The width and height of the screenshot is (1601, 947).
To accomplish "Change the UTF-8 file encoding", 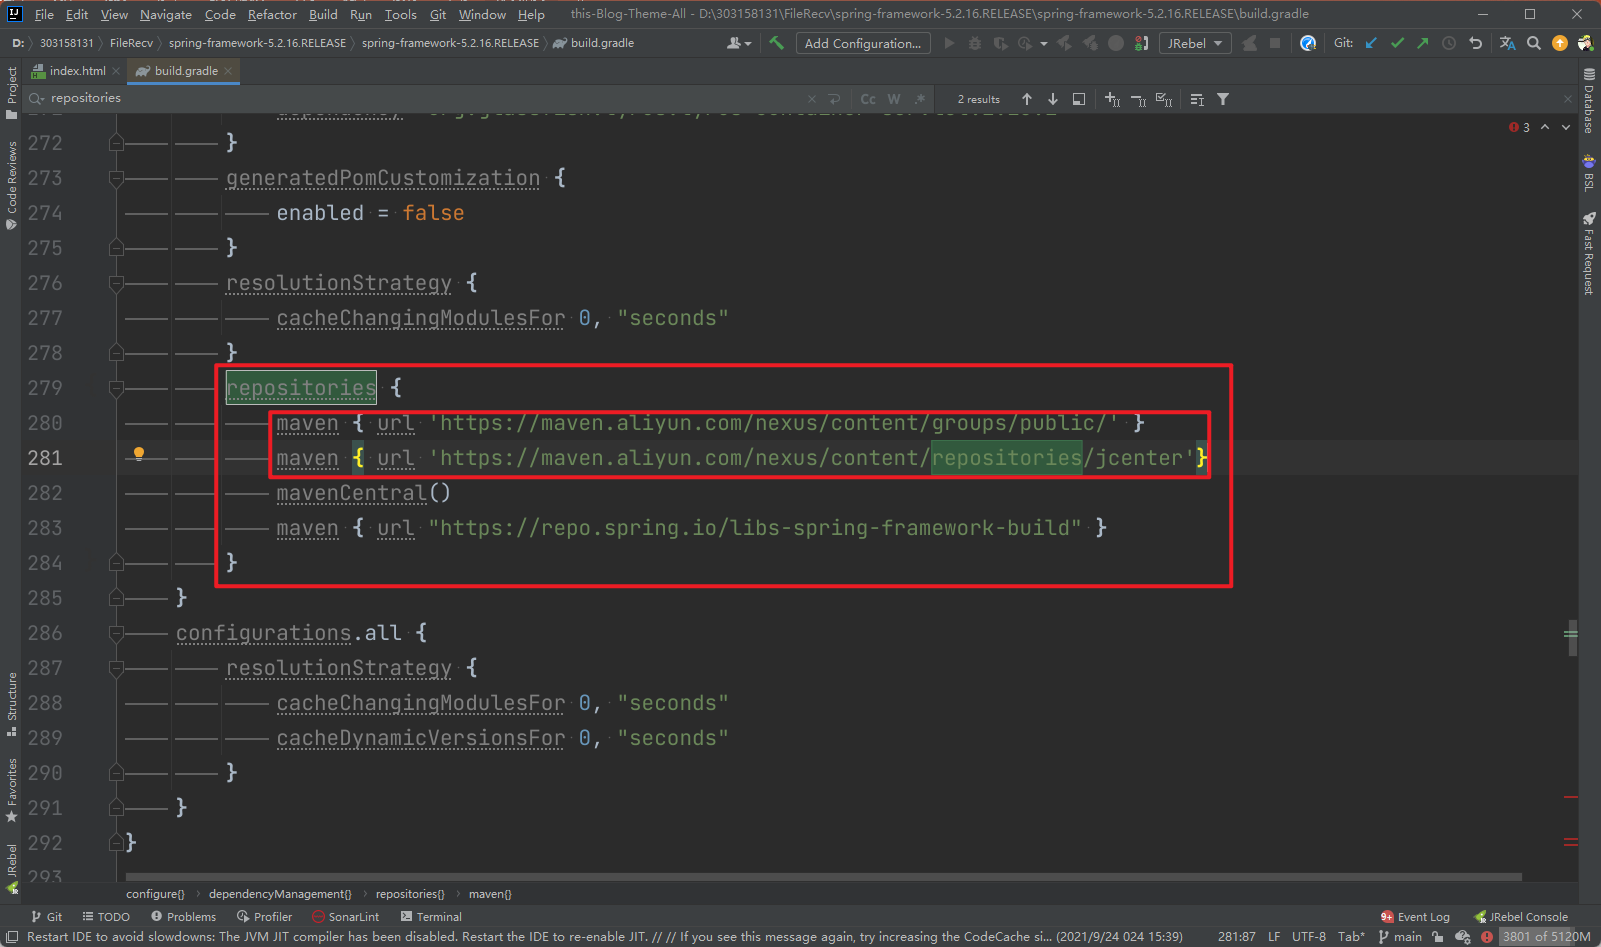I will [1309, 937].
